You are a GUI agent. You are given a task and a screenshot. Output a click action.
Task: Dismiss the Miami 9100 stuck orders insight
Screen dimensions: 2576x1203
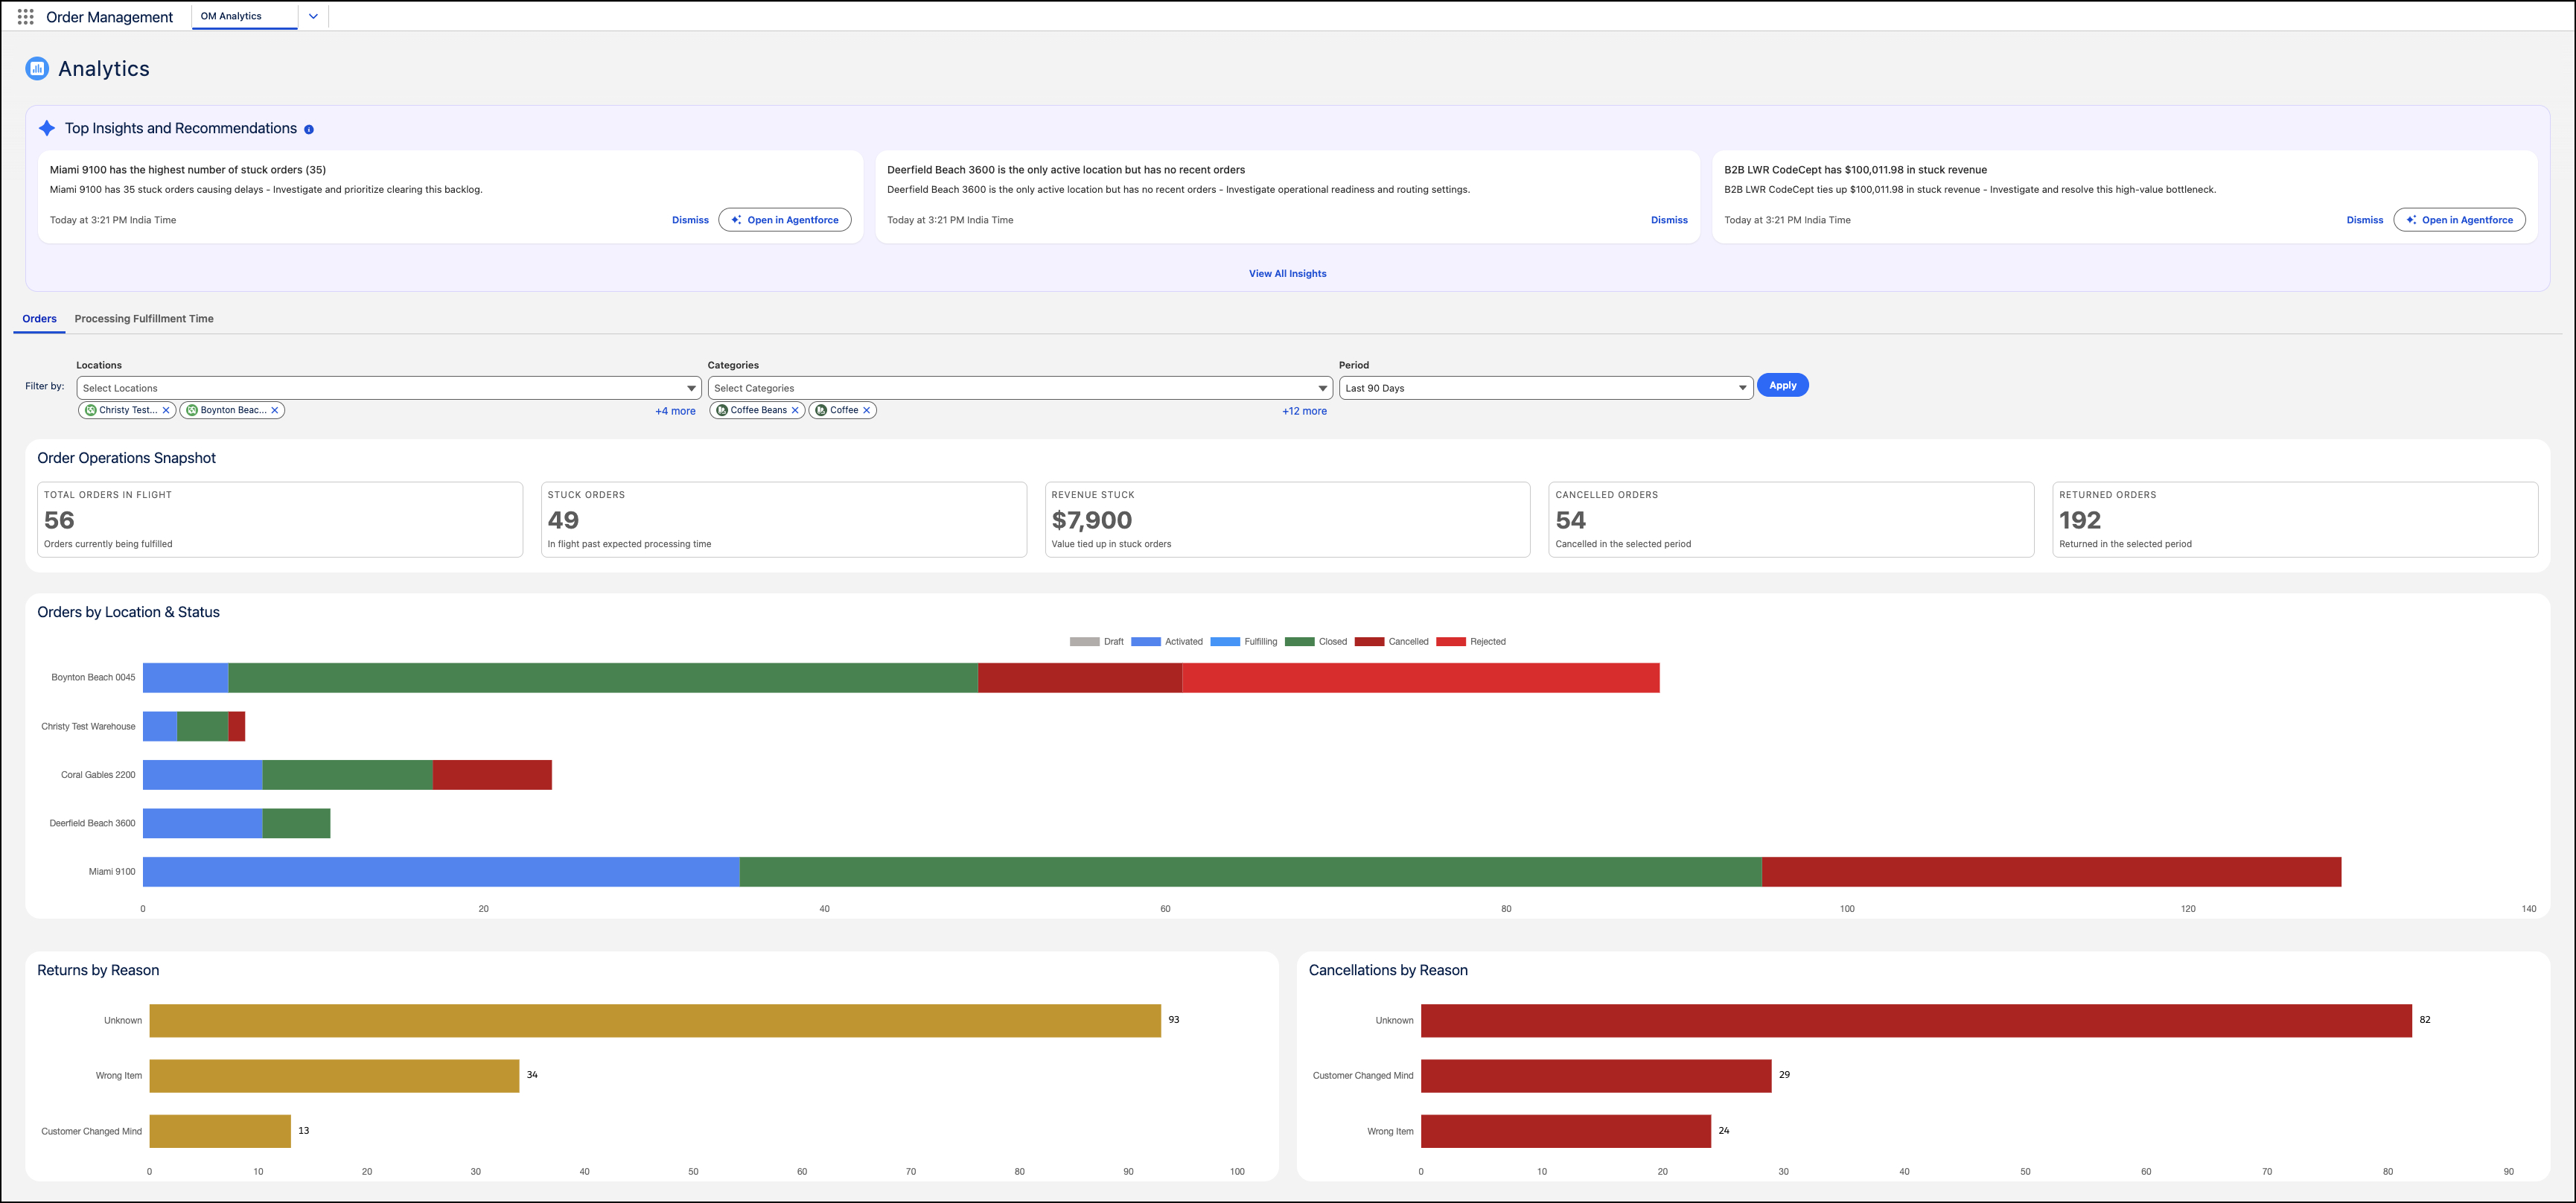[690, 220]
